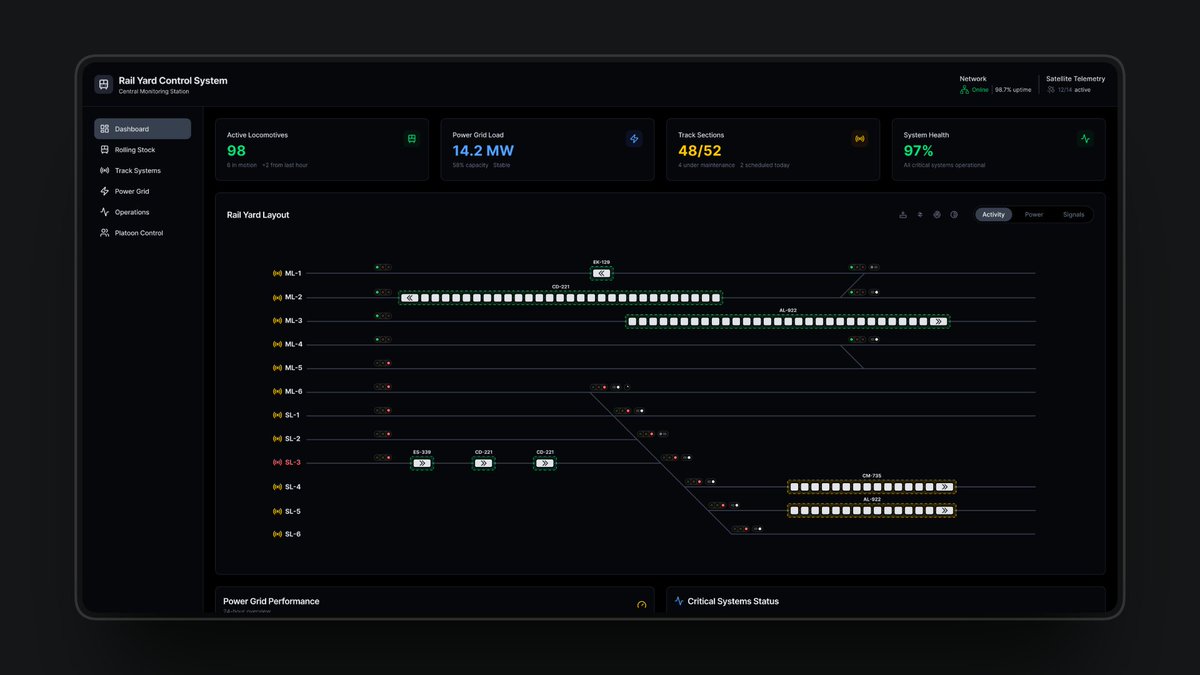Go to Track Systems section

[142, 171]
